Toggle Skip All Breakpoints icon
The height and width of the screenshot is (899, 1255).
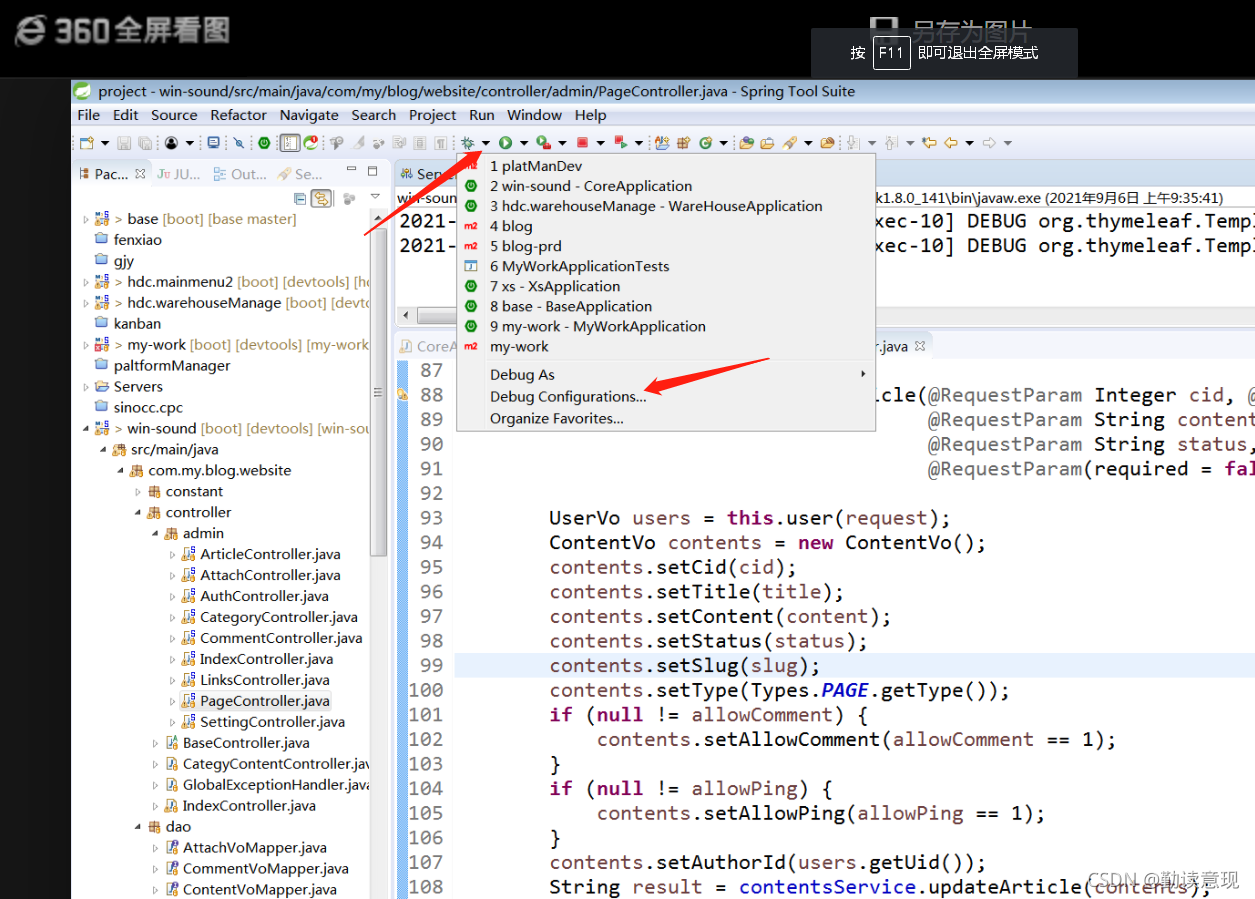[x=238, y=143]
